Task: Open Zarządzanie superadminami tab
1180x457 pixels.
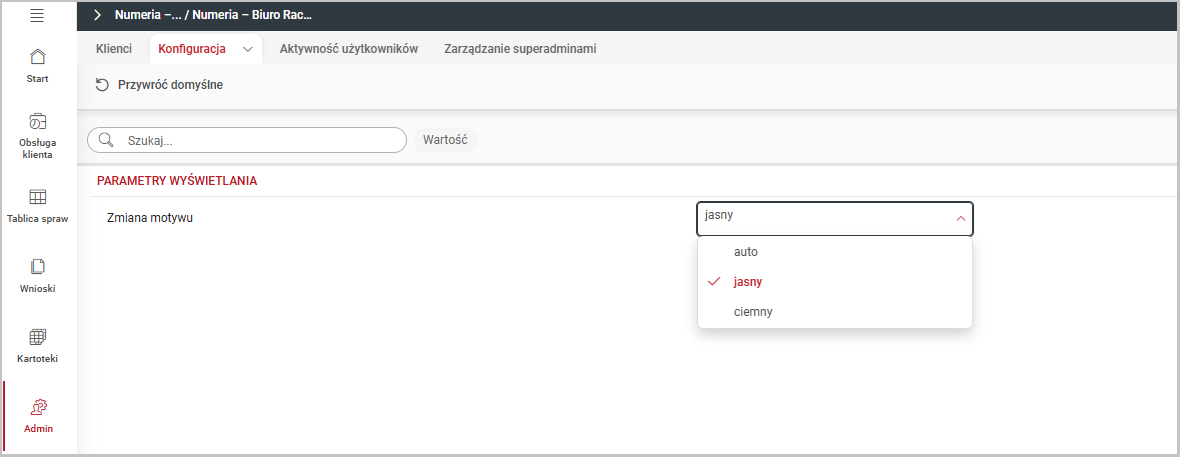Action: click(520, 49)
